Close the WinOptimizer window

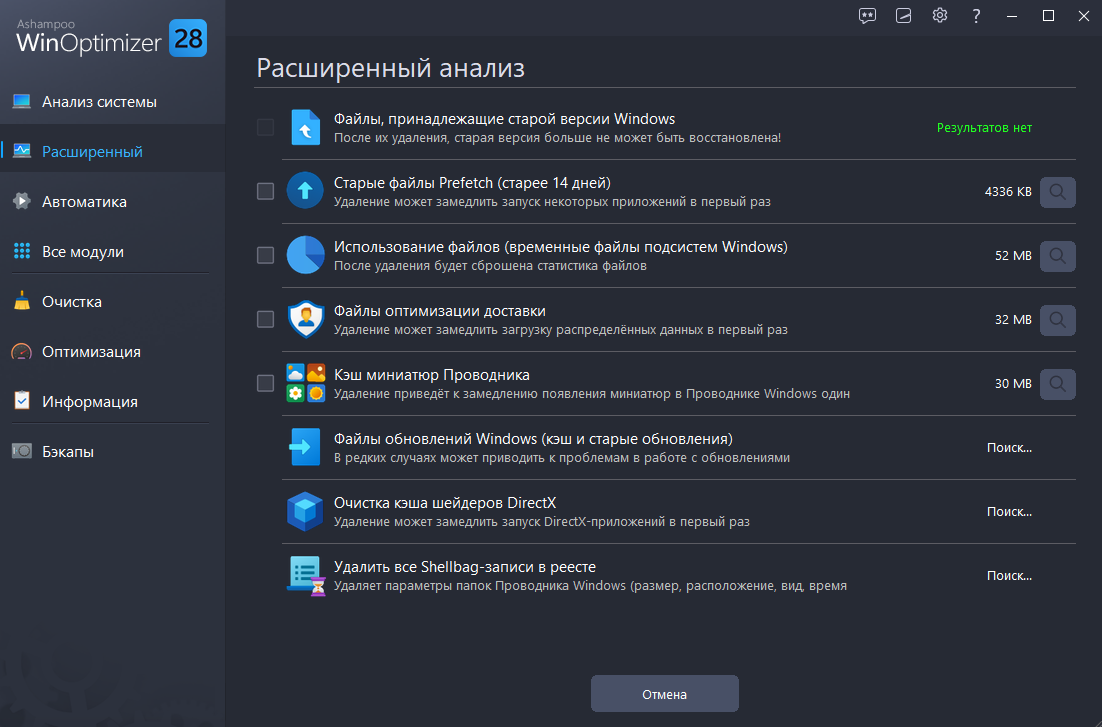click(1084, 15)
